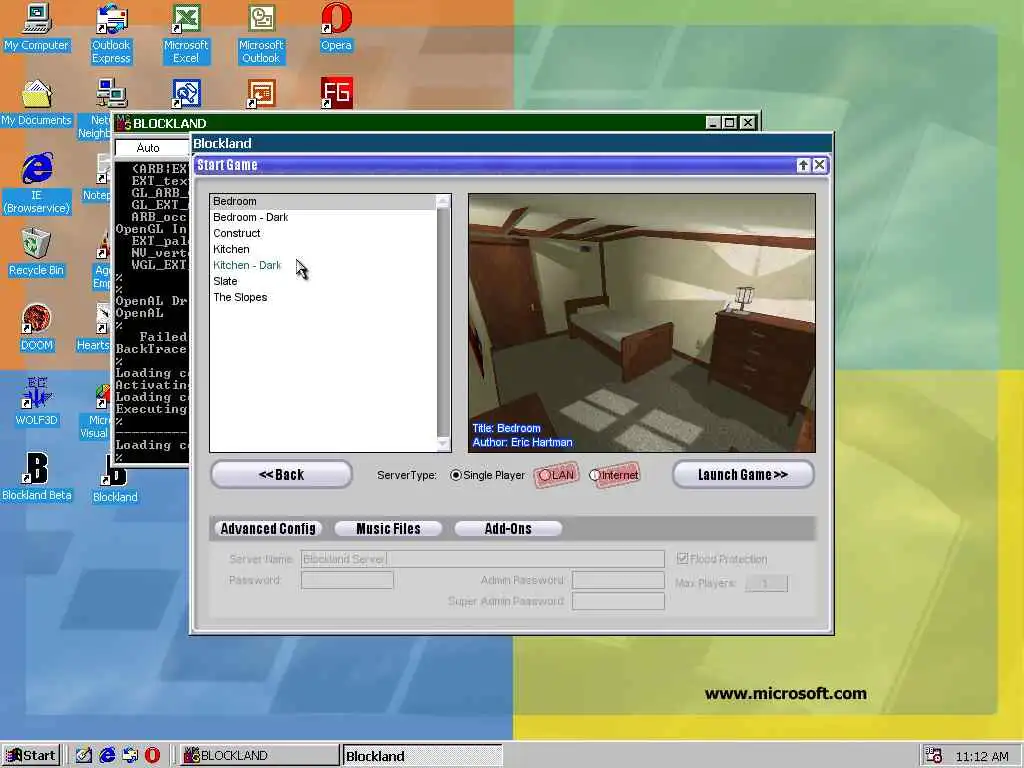
Task: Click the red FG desktop icon
Action: 336,93
